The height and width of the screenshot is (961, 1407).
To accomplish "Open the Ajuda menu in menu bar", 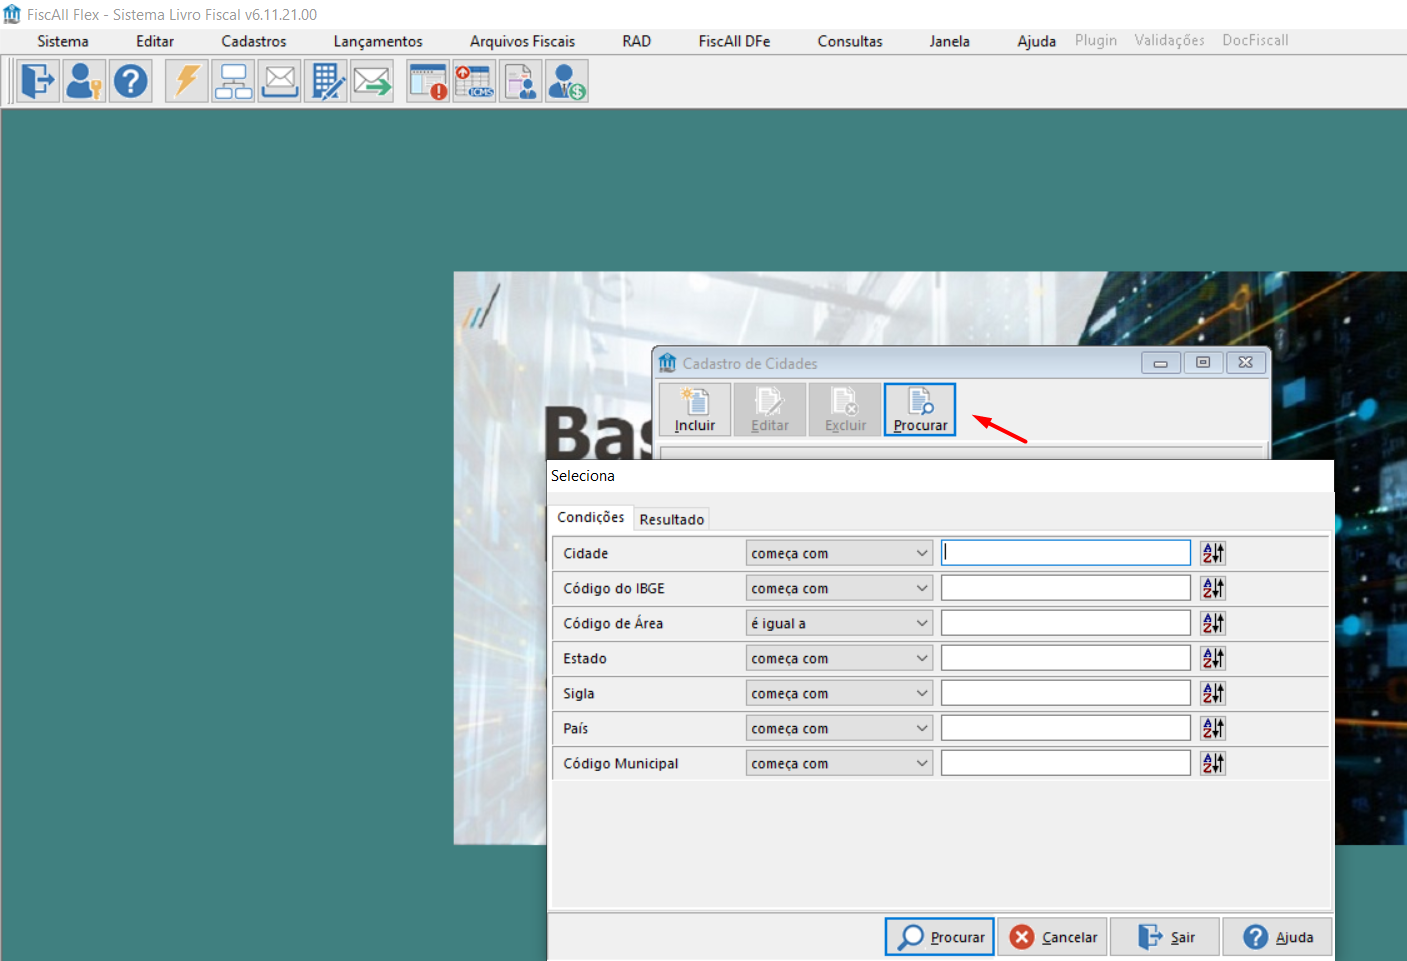I will [x=1036, y=41].
